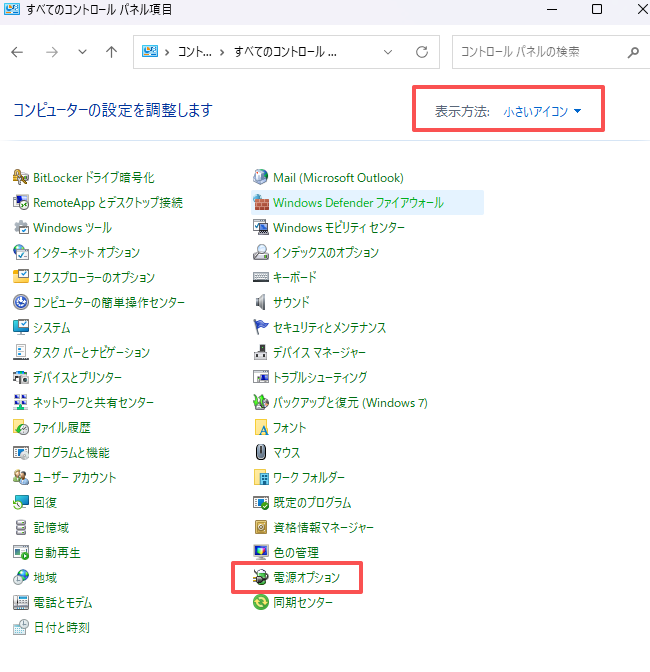Refresh the control panel view

tap(422, 52)
